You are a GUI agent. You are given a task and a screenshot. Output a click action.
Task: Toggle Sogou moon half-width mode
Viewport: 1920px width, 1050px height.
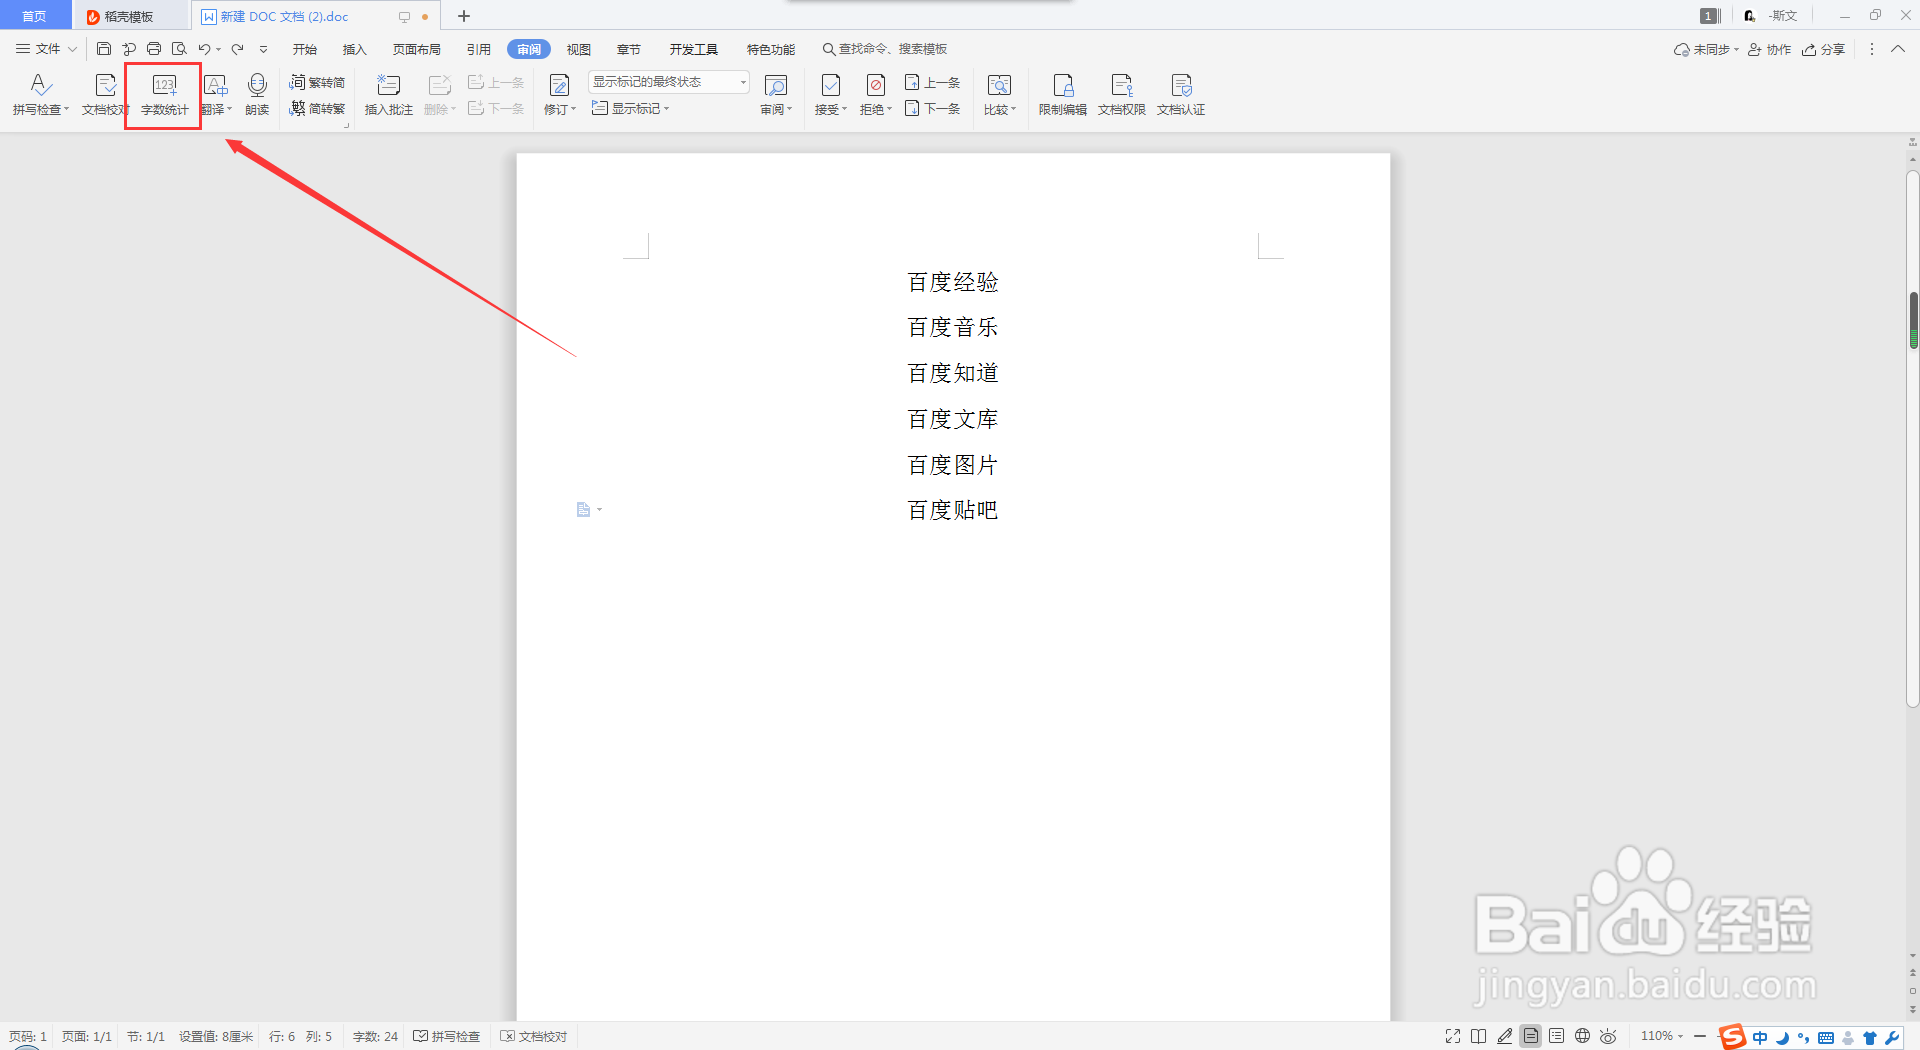point(1782,1037)
